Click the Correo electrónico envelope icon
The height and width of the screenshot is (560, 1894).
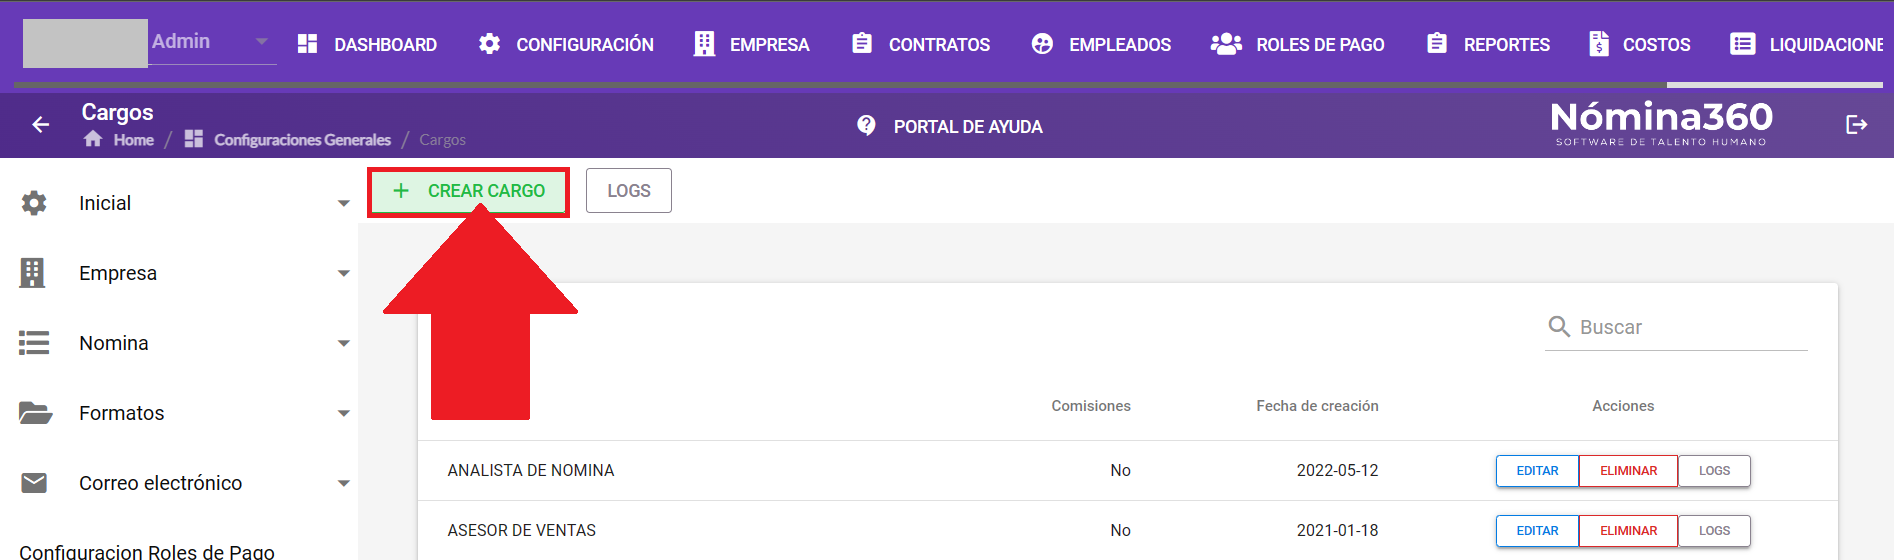pos(34,483)
